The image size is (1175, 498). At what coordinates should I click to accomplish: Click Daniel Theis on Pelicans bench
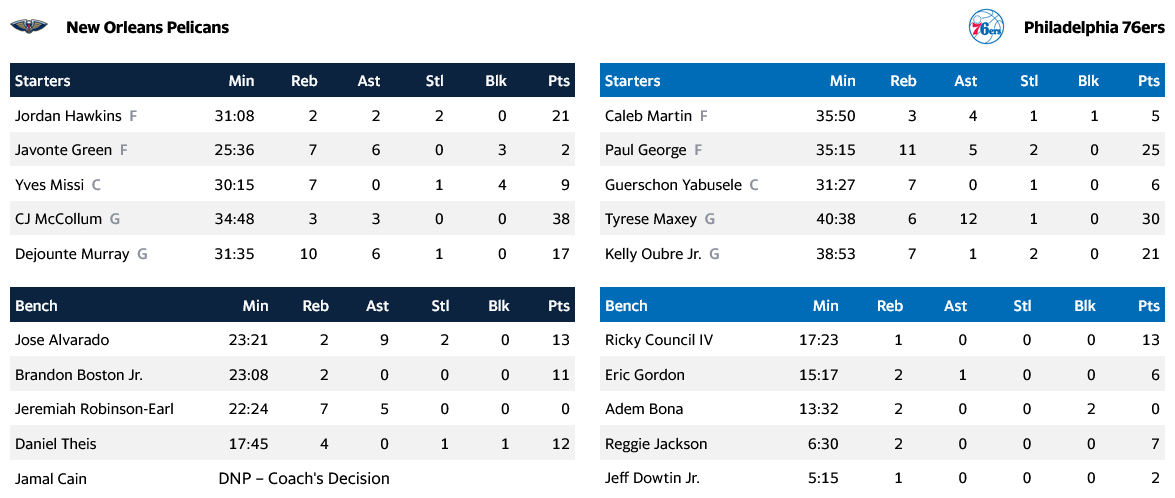click(56, 444)
